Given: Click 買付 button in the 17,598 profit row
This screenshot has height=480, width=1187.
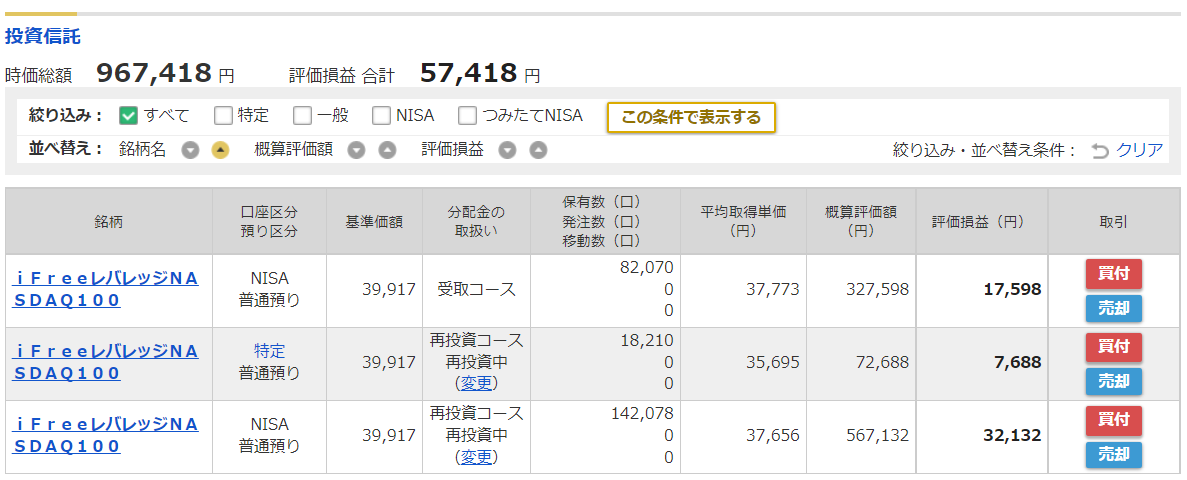Looking at the screenshot, I should (1114, 274).
